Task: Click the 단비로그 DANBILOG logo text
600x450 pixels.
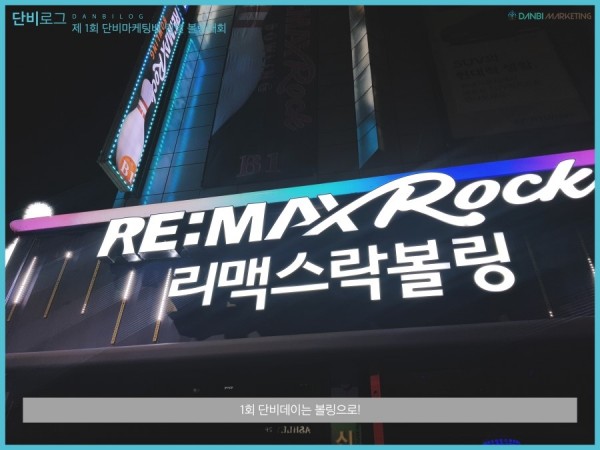Action: (x=78, y=17)
